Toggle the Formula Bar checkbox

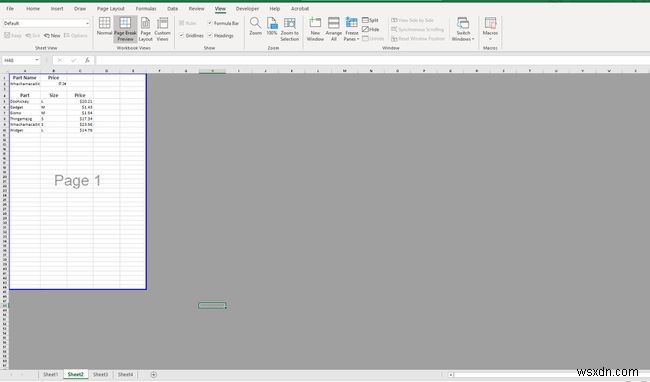point(210,23)
